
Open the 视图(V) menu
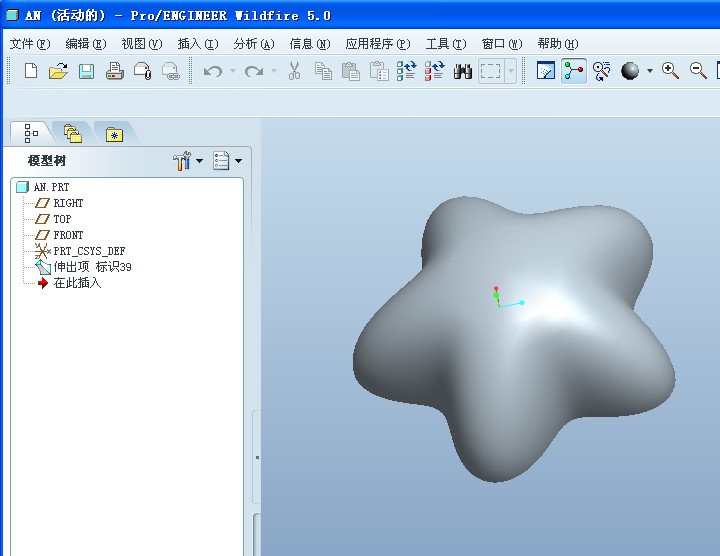[142, 44]
